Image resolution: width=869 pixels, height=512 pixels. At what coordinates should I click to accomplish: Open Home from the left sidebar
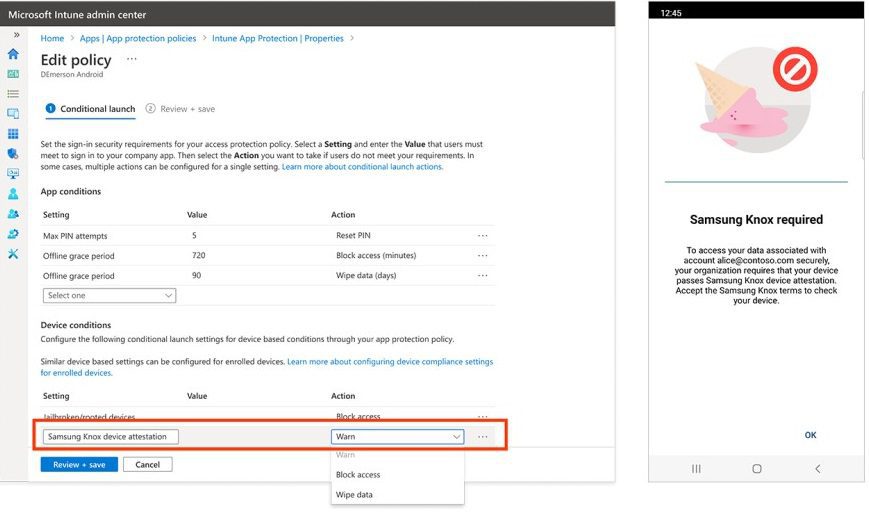point(13,54)
